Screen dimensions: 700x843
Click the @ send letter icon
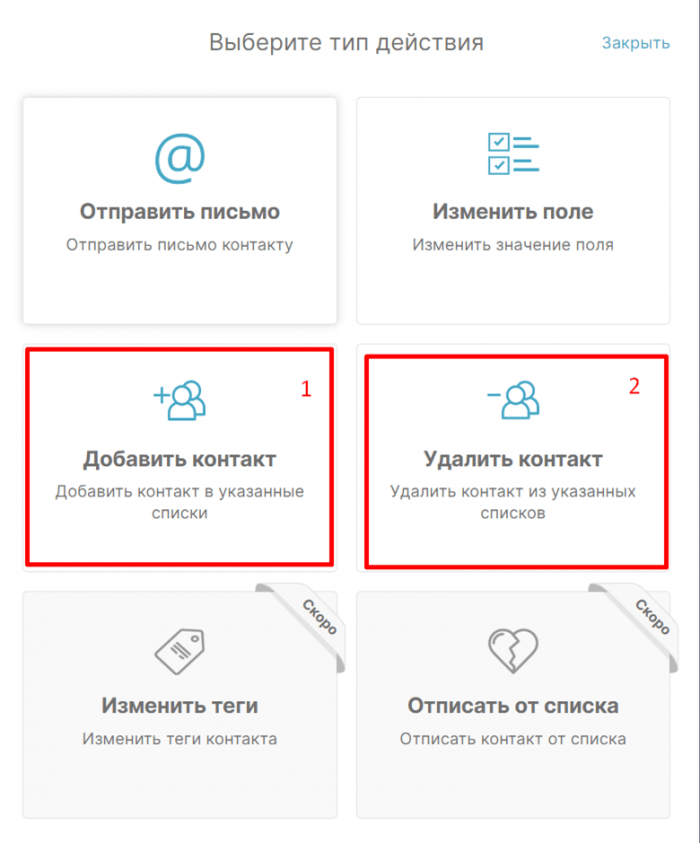pos(180,159)
